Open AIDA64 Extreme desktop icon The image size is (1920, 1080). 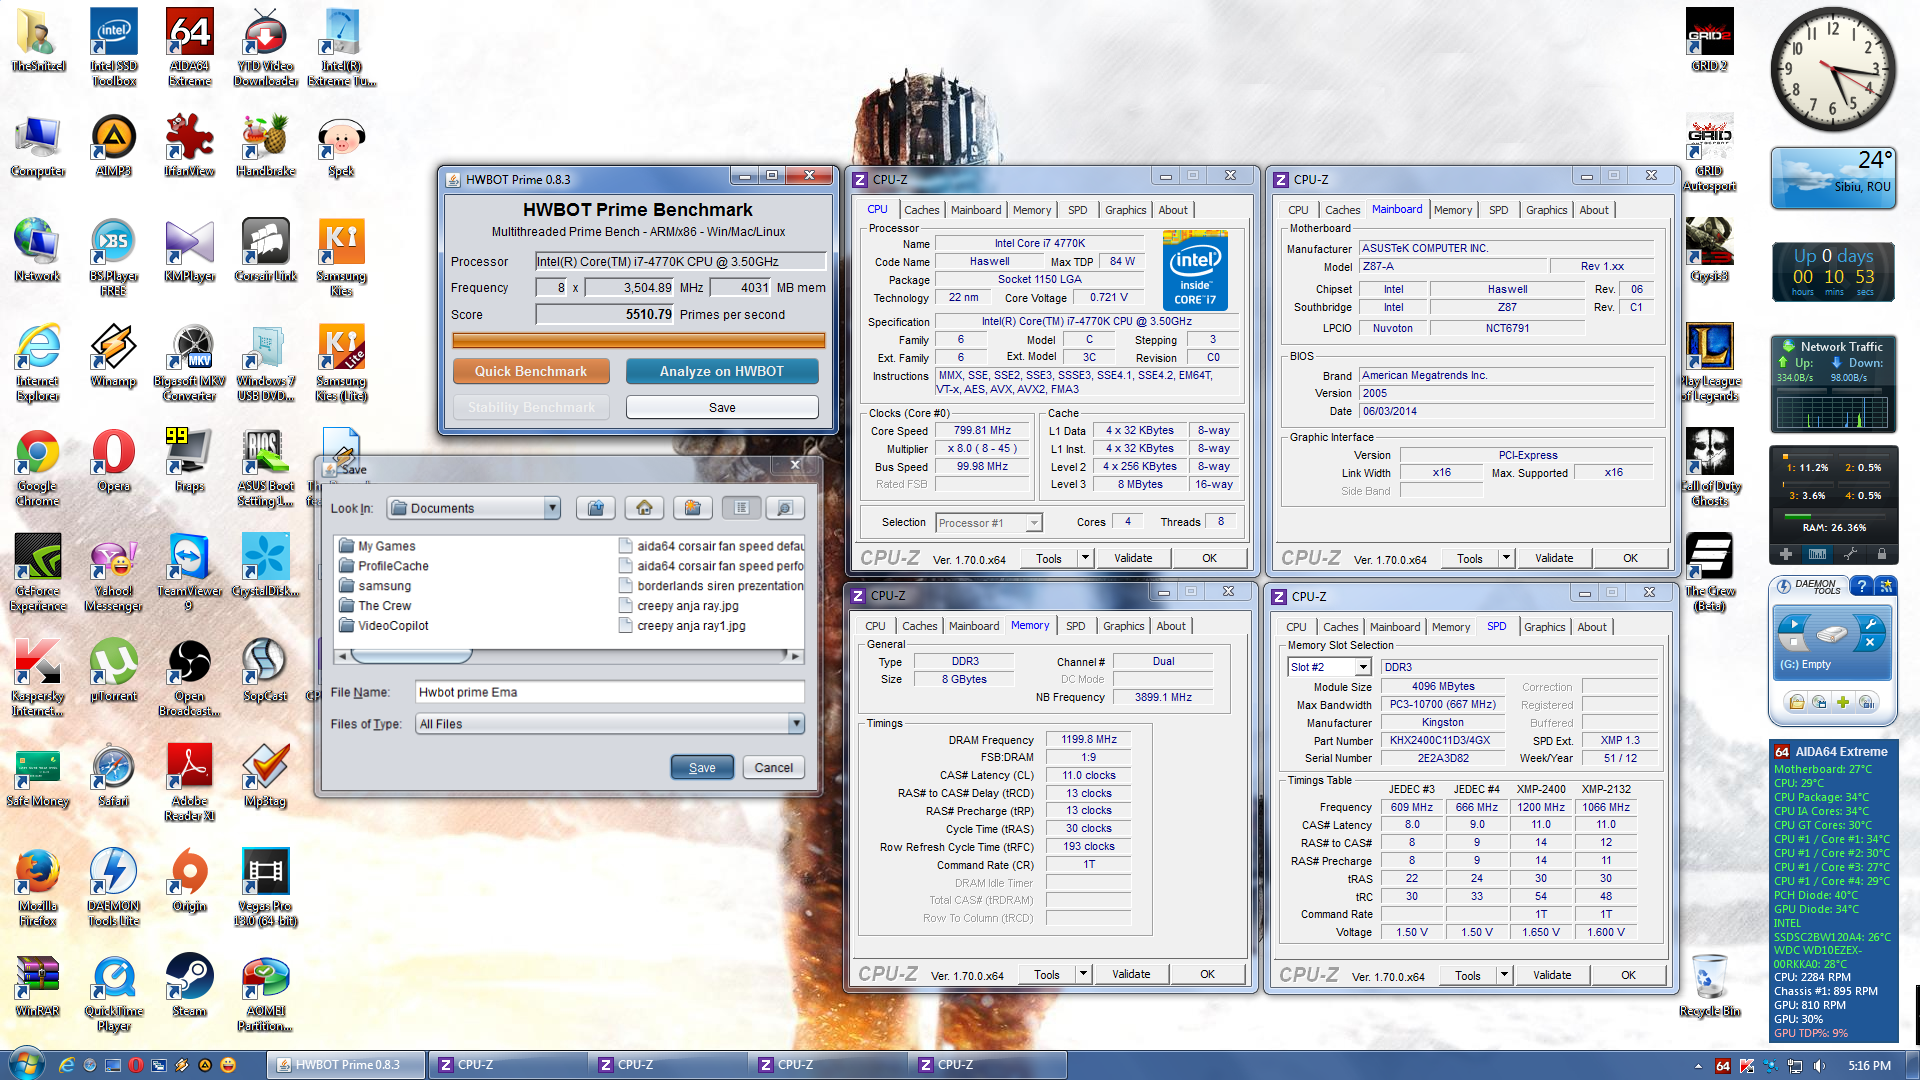[x=189, y=47]
